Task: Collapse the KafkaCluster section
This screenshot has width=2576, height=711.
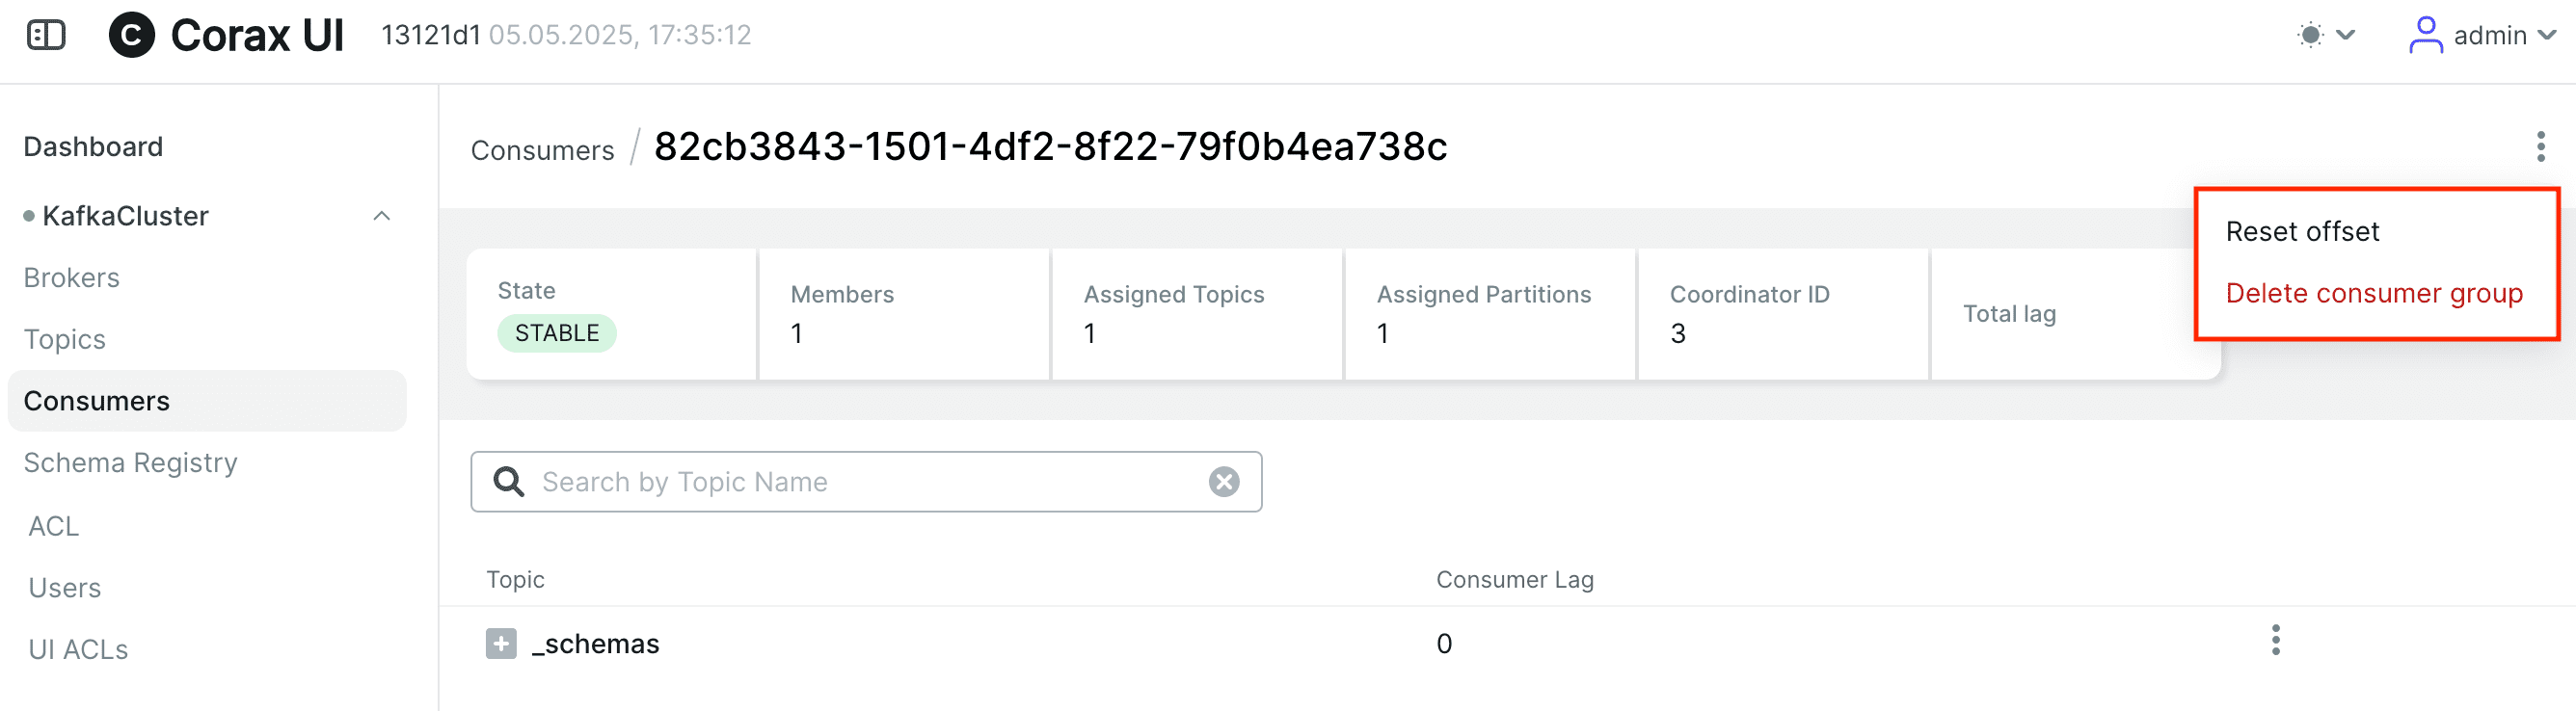Action: coord(381,216)
